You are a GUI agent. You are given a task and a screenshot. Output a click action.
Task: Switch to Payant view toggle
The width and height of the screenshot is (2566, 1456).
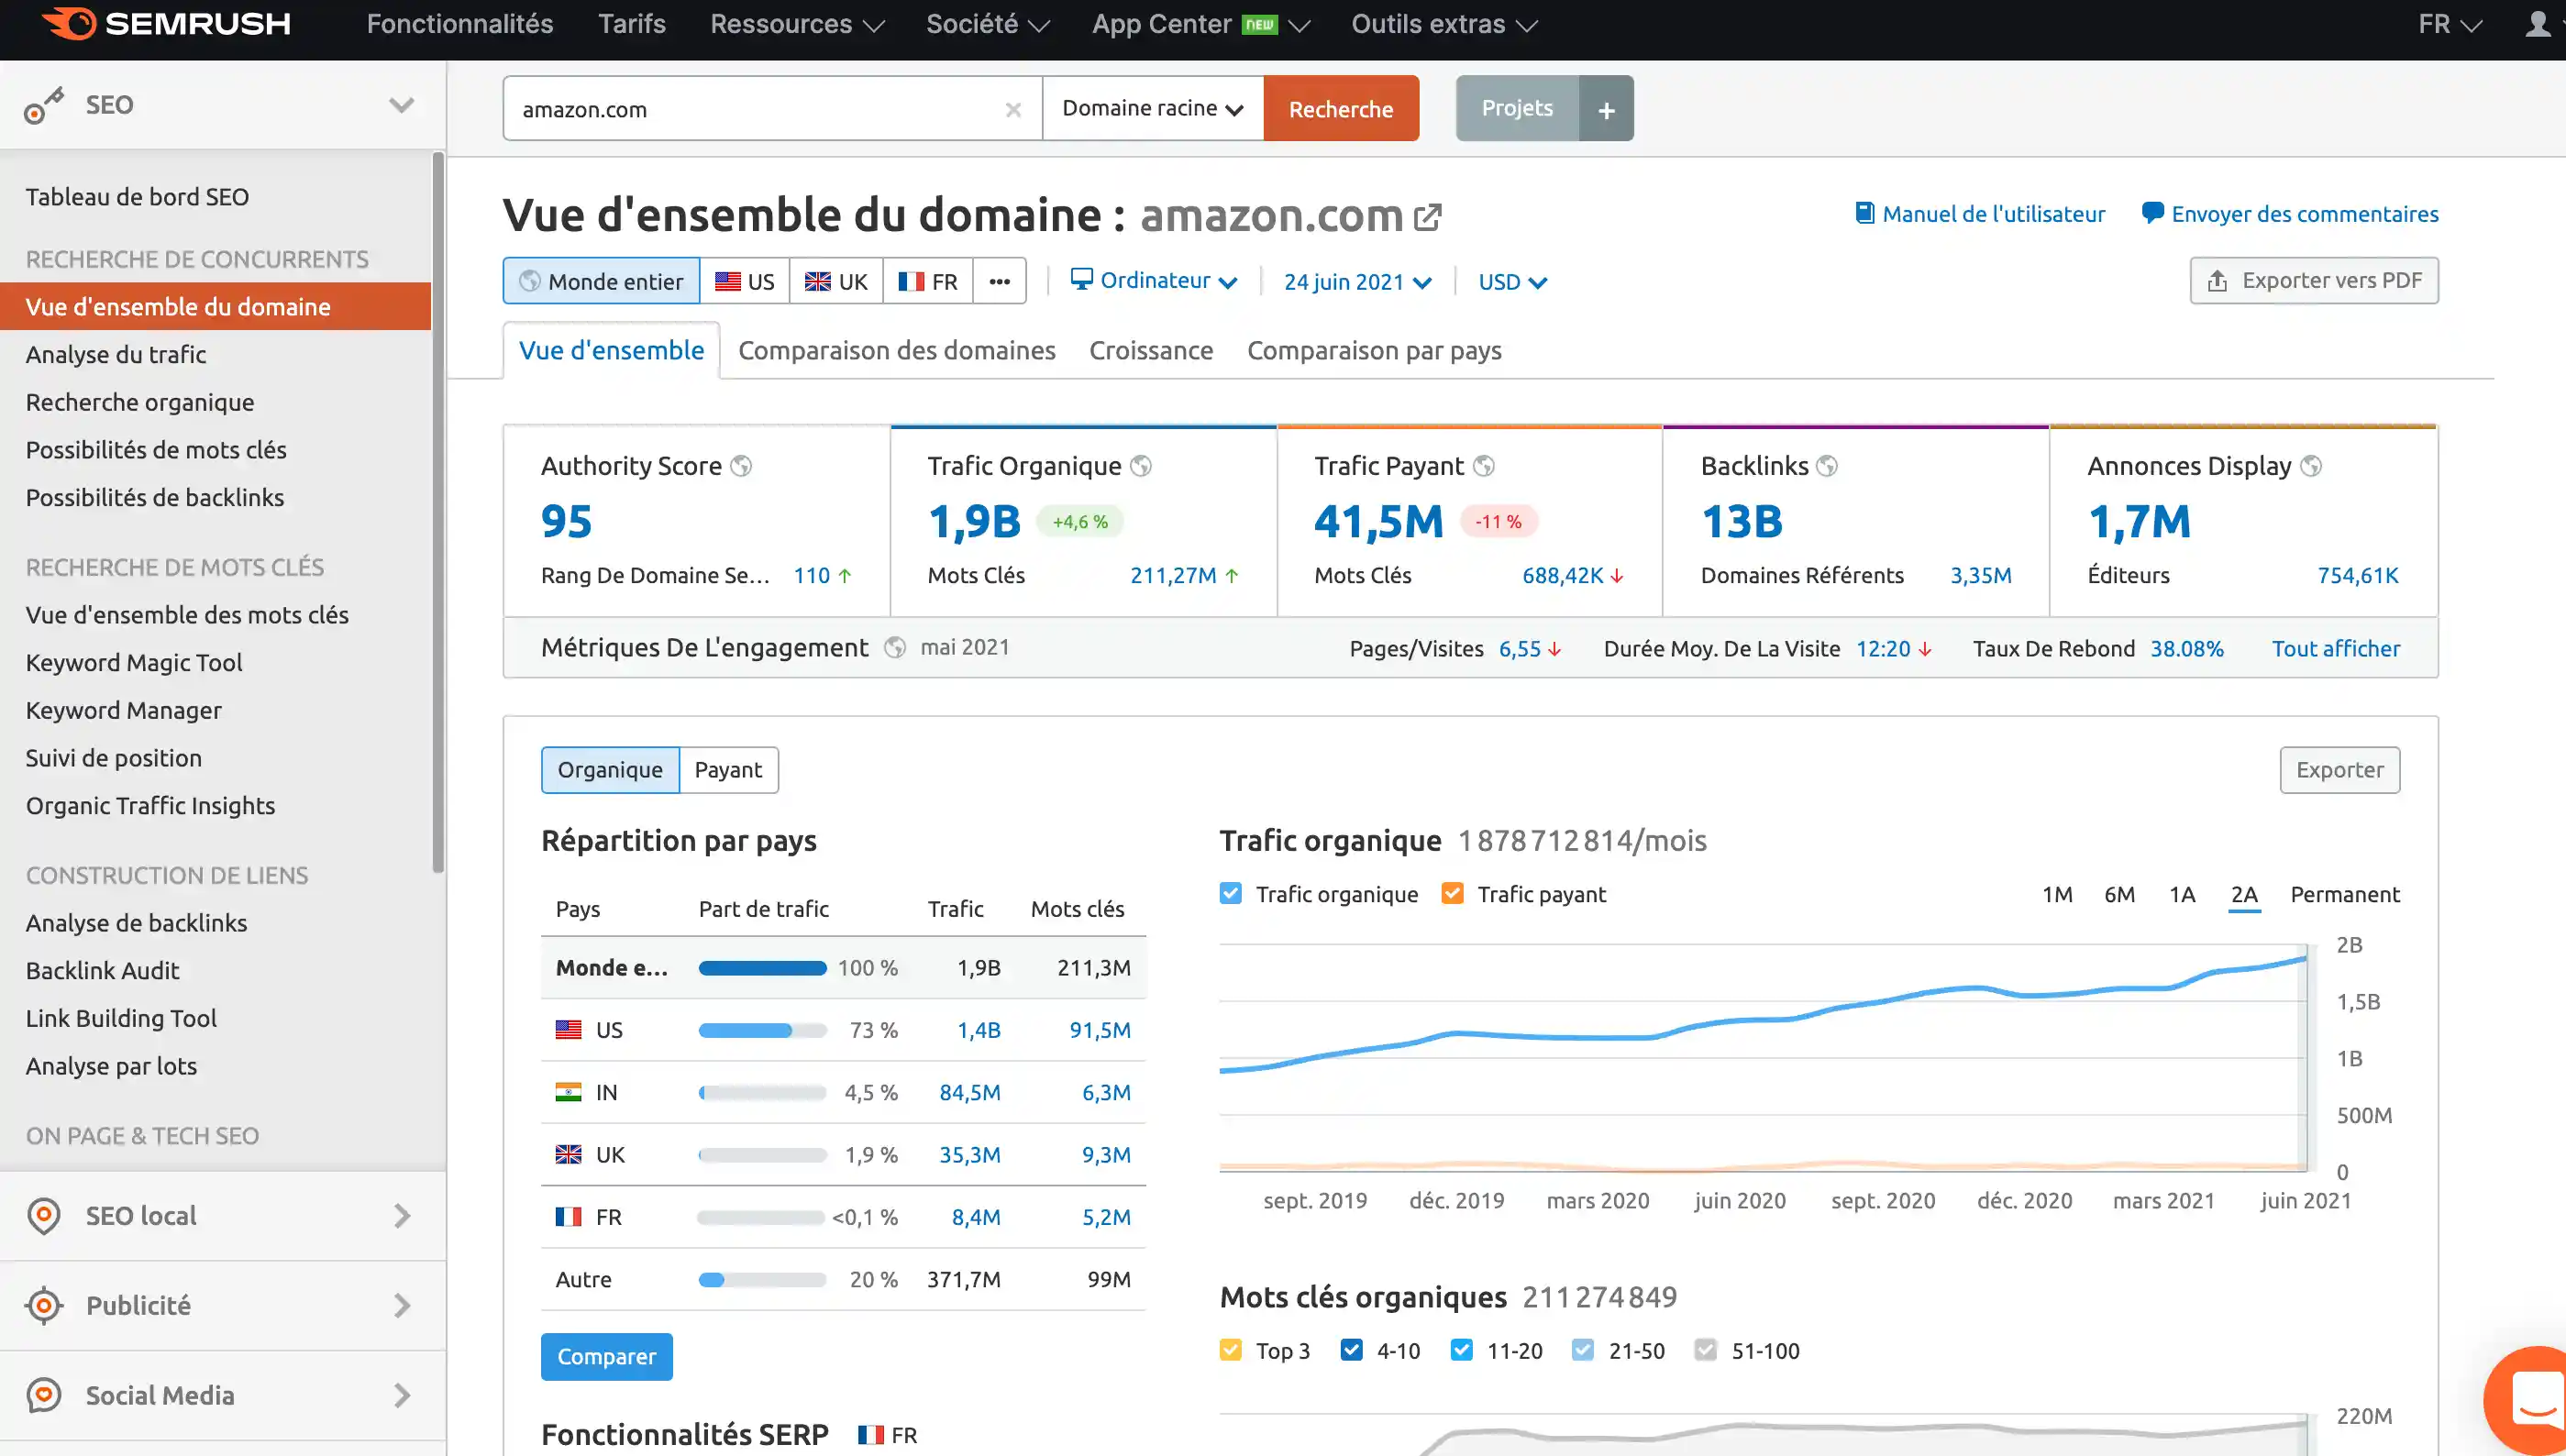point(728,770)
